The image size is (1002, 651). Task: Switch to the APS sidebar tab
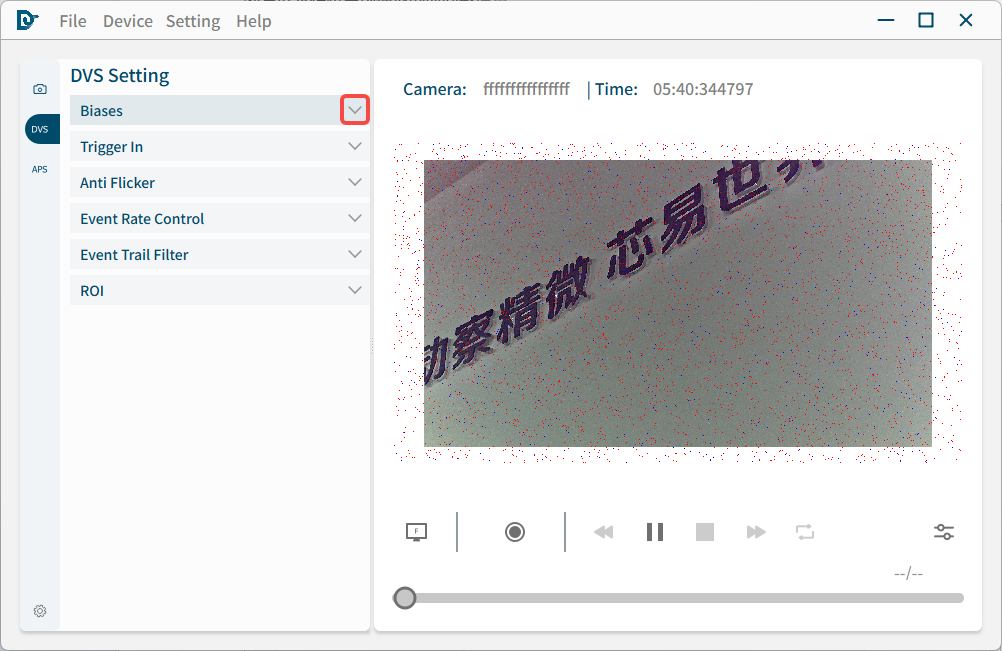[40, 168]
